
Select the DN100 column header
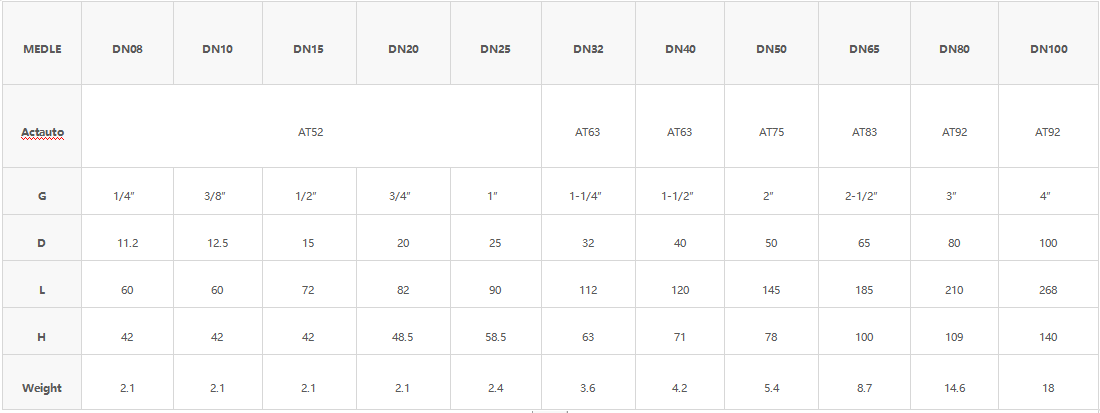tap(1048, 49)
